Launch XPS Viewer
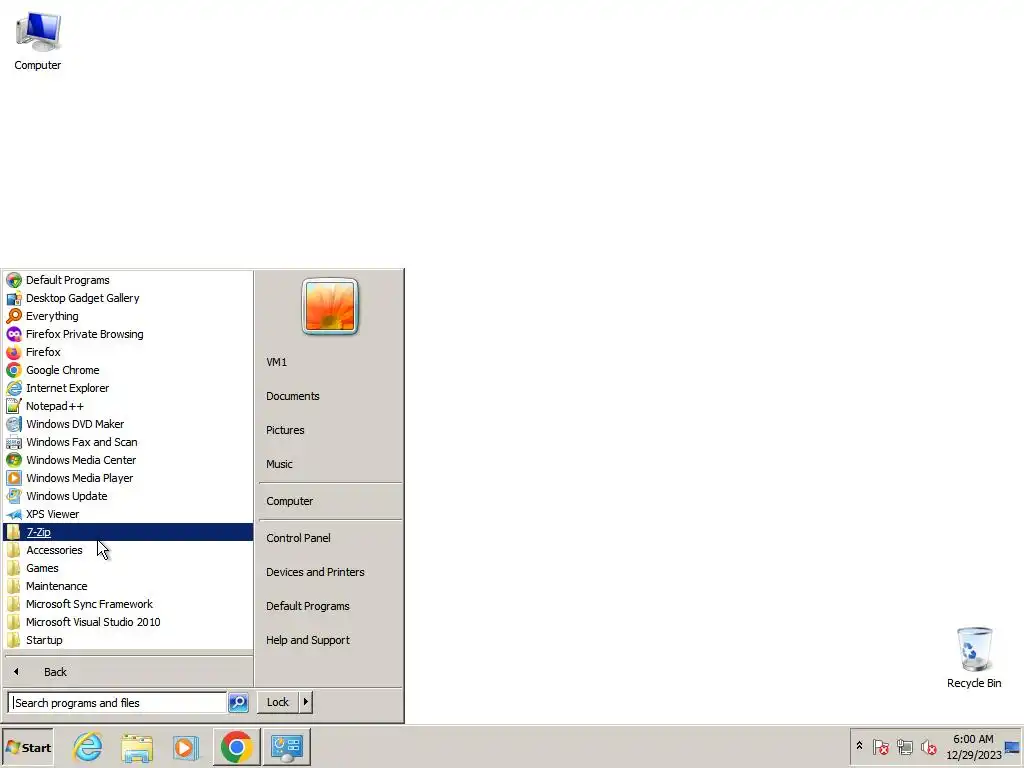Image resolution: width=1024 pixels, height=768 pixels. pos(128,514)
